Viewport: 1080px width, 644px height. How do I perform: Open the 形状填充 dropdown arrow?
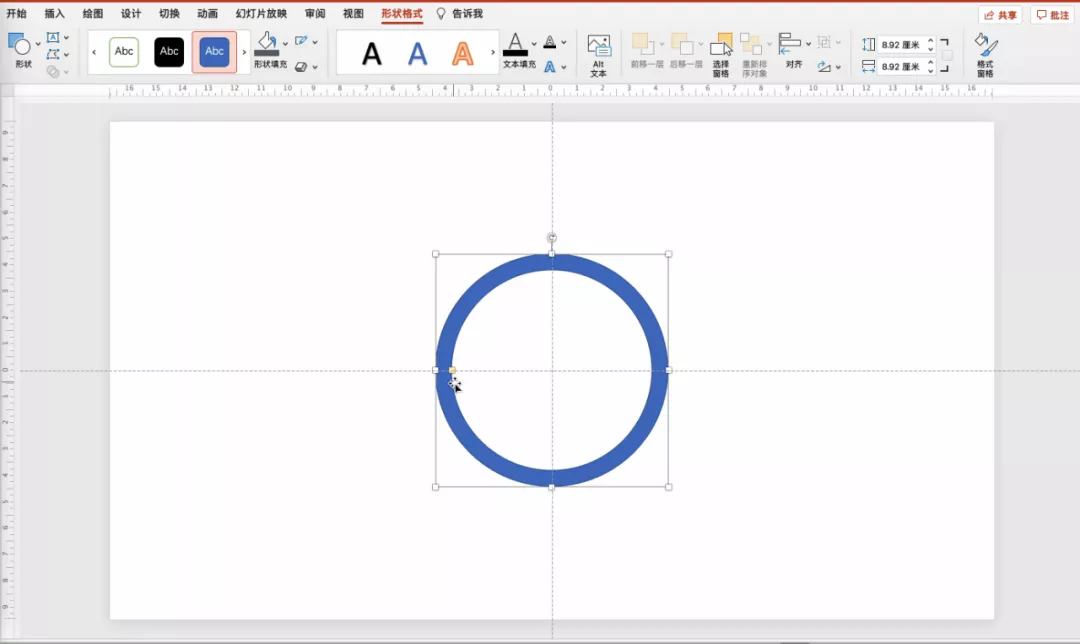click(x=285, y=43)
